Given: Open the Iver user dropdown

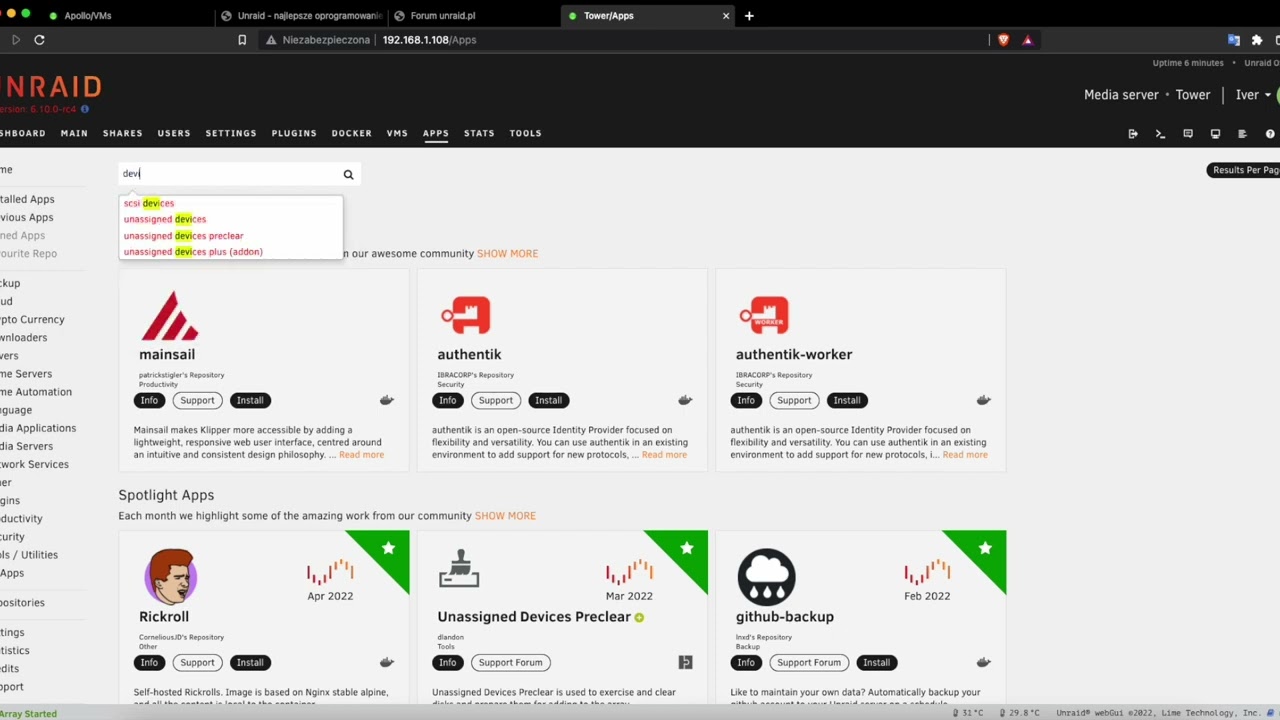Looking at the screenshot, I should pos(1253,95).
